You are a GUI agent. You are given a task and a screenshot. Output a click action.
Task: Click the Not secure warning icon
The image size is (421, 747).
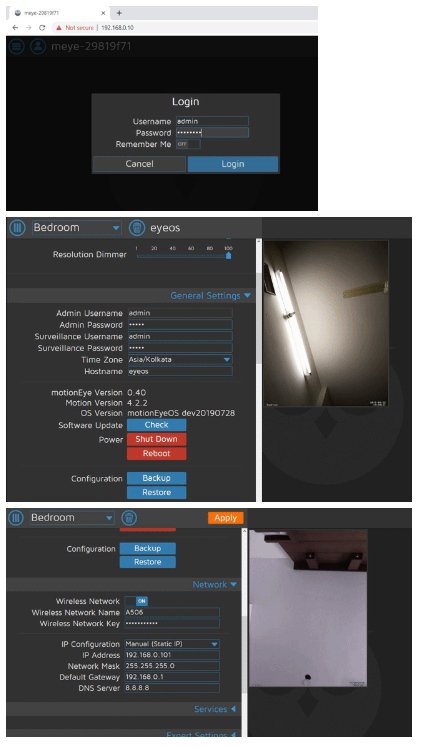click(59, 28)
